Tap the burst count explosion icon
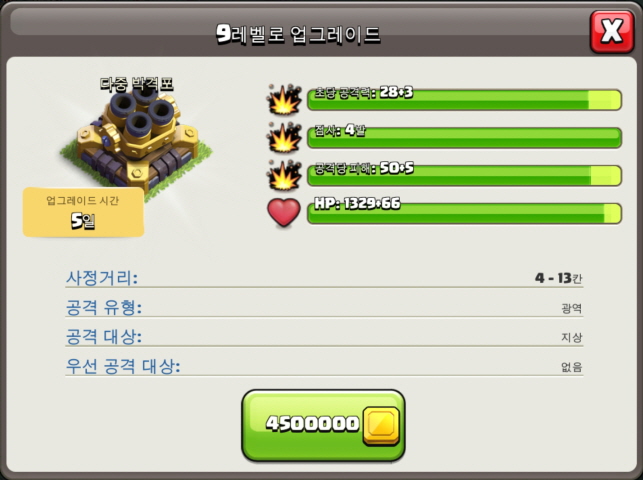This screenshot has width=643, height=480. click(x=284, y=137)
